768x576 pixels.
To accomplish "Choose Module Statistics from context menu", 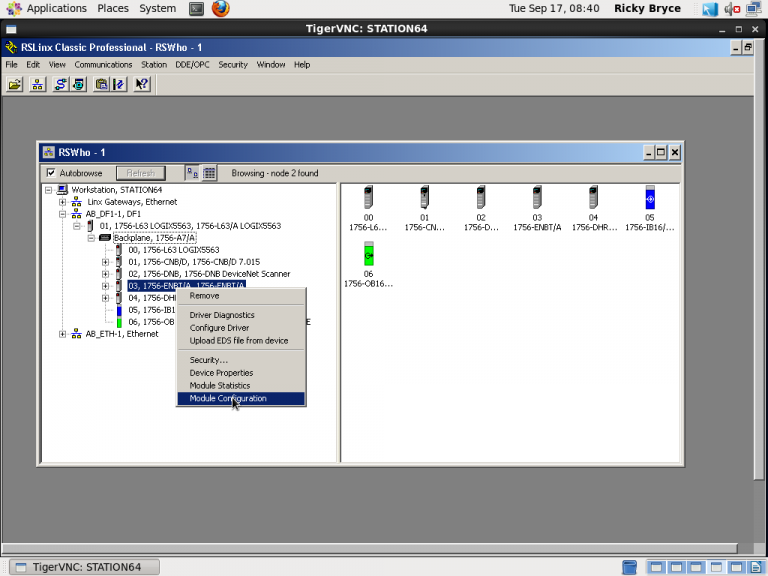I will point(240,386).
